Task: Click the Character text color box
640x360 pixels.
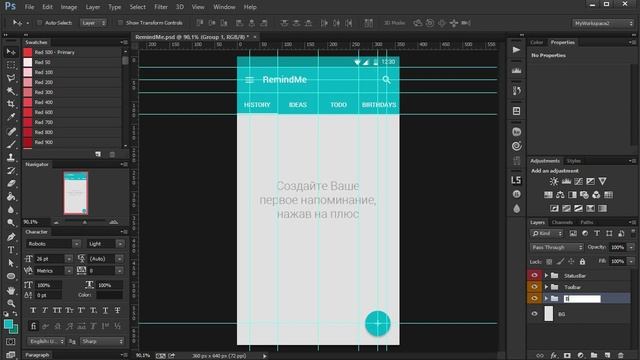Action: pos(109,295)
